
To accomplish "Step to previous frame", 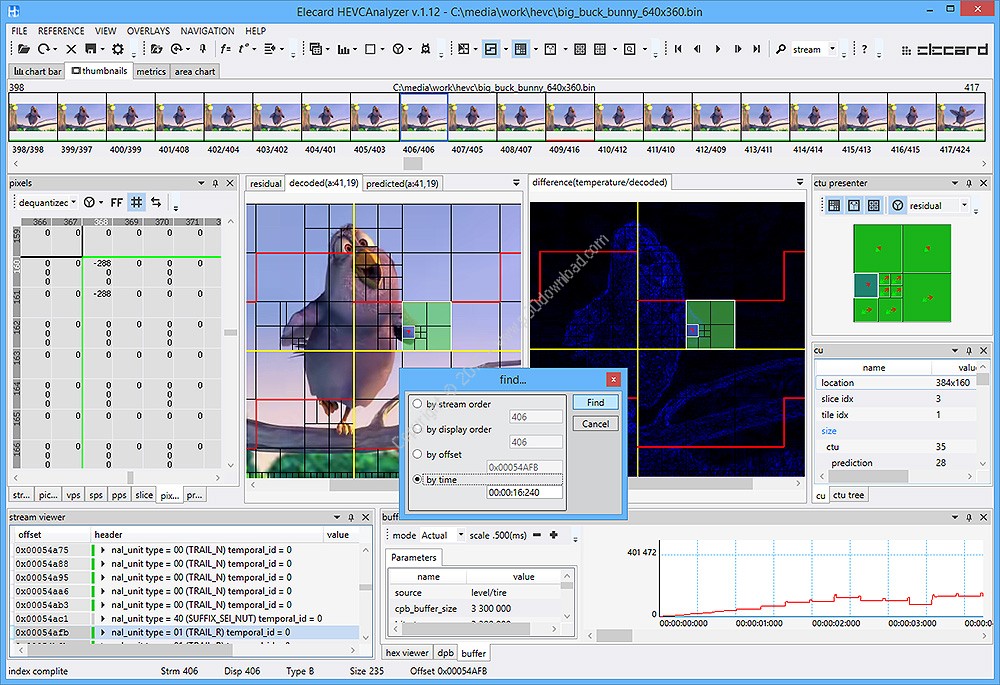I will [697, 49].
